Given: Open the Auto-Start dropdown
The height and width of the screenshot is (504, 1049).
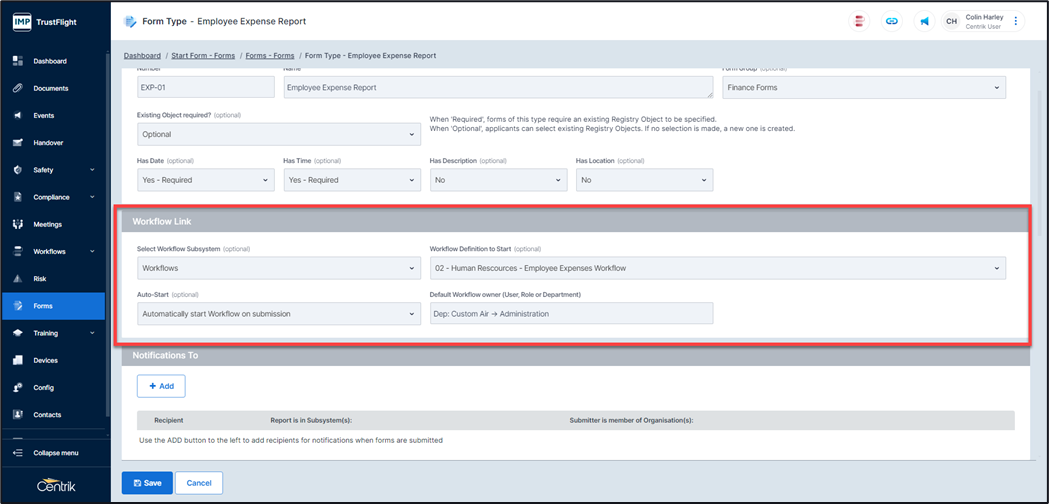Looking at the screenshot, I should pyautogui.click(x=279, y=314).
